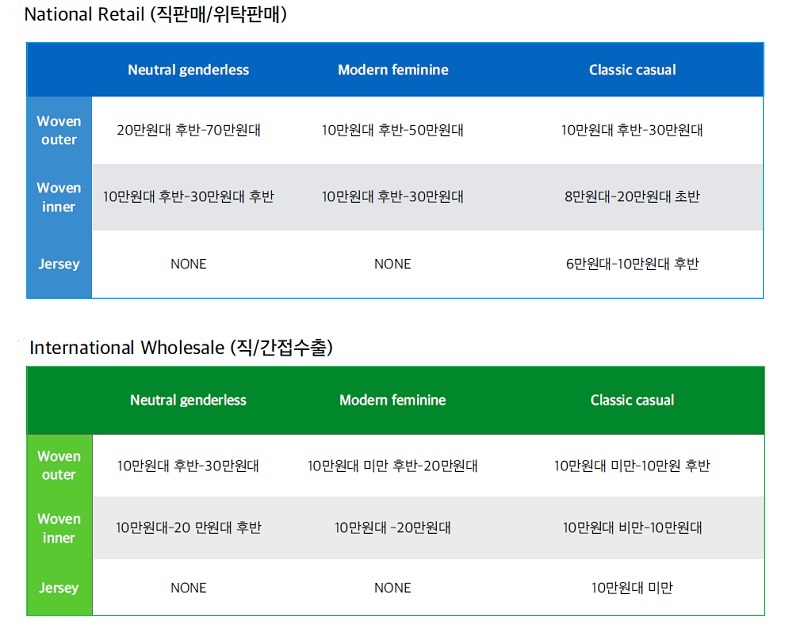Select cell 8만원대-20만원대 초반
This screenshot has height=628, width=800.
632,196
